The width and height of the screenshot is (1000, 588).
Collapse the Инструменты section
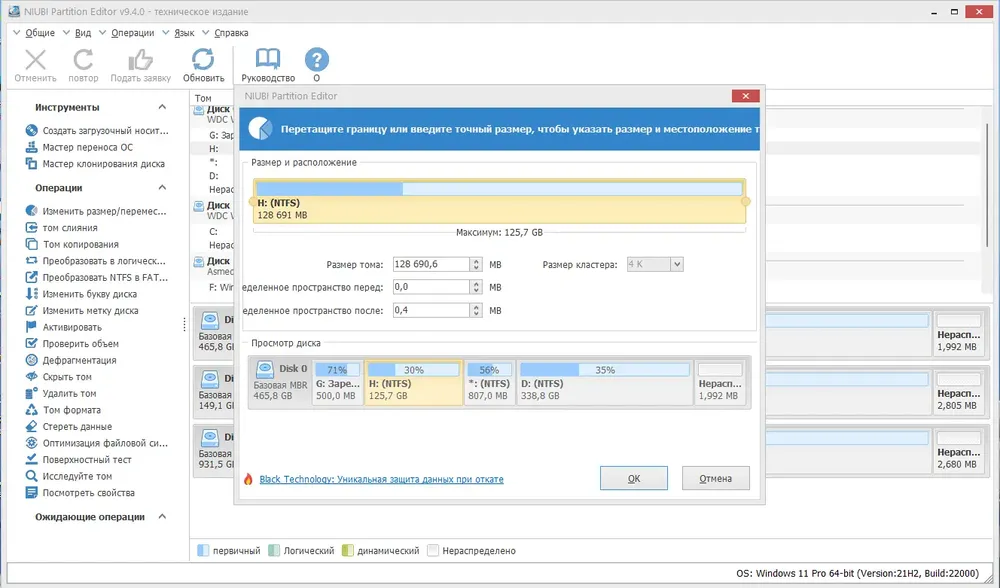click(162, 107)
